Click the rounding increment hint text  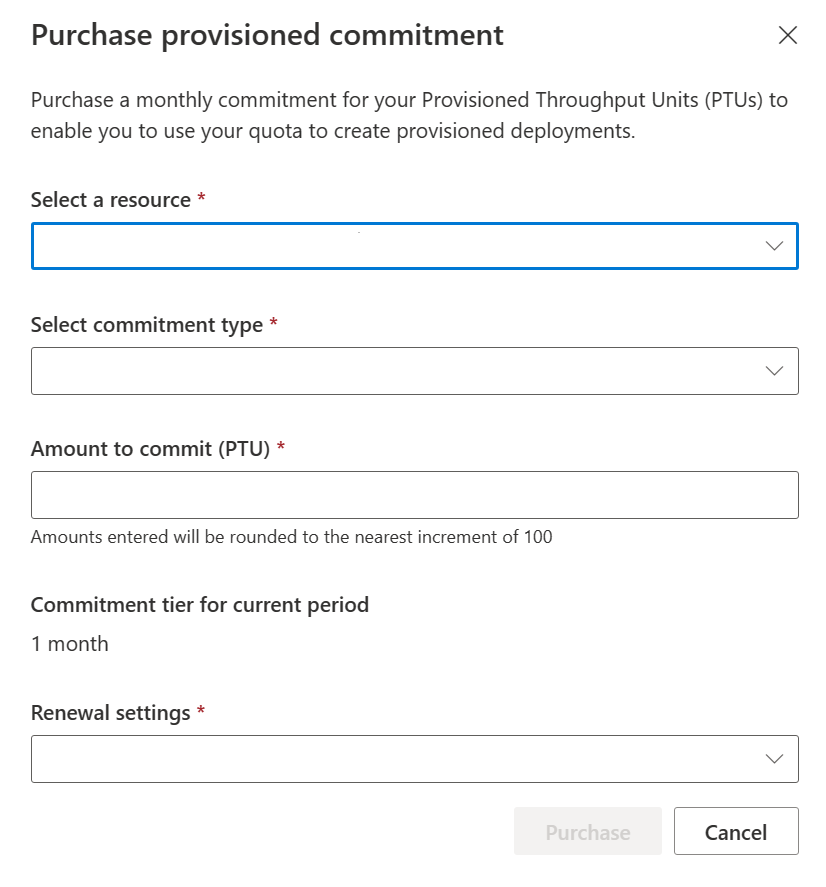tap(291, 537)
